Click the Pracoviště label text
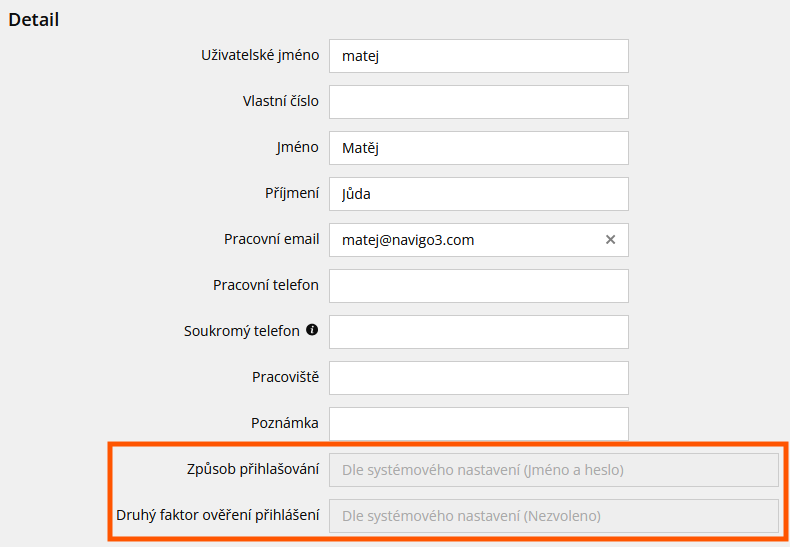 [285, 377]
